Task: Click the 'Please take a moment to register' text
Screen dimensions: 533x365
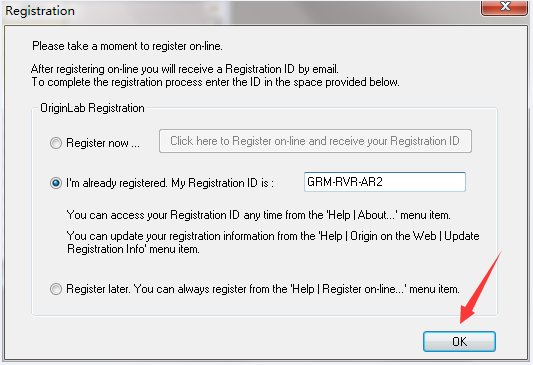Action: [x=127, y=46]
